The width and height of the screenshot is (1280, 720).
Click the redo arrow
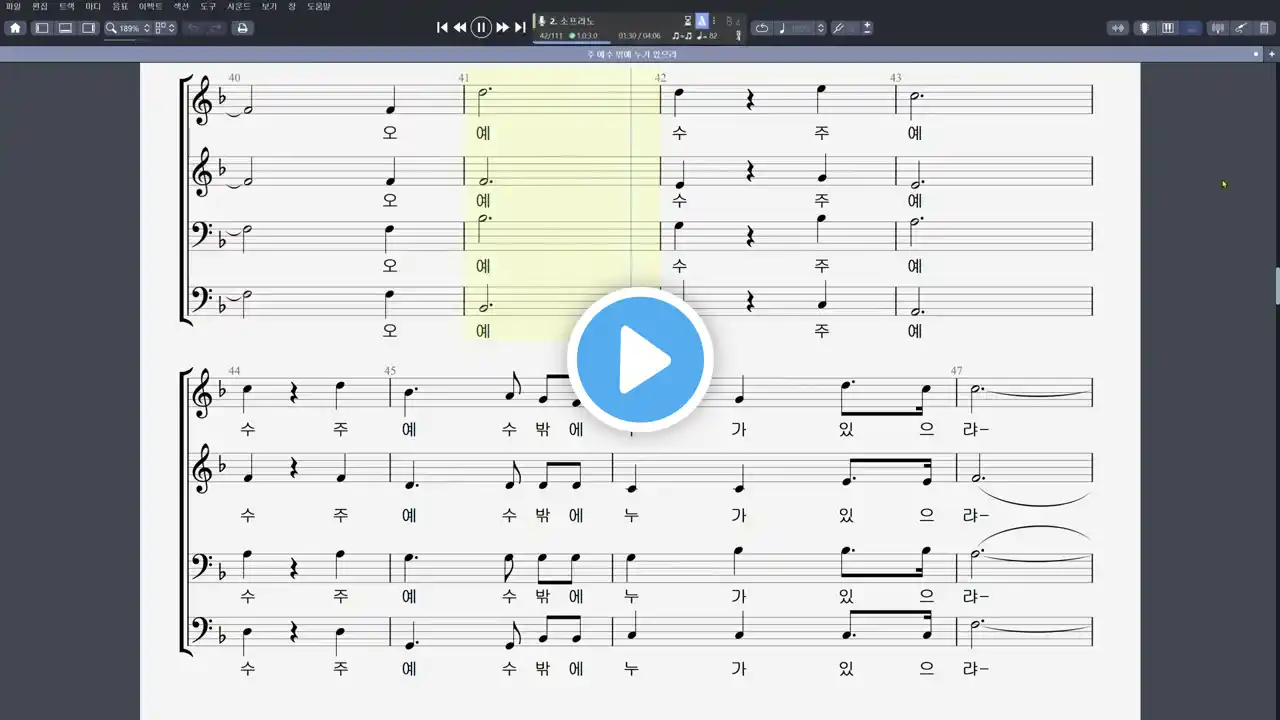pos(216,28)
